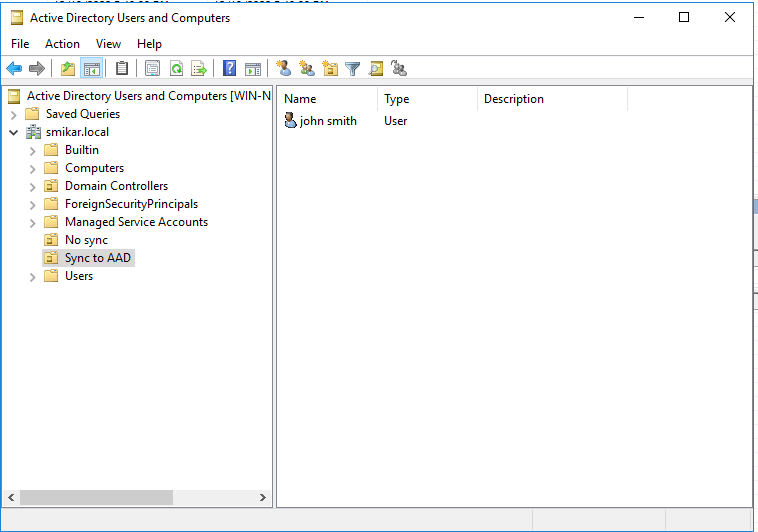Click the Add to group toolbar icon

(399, 69)
